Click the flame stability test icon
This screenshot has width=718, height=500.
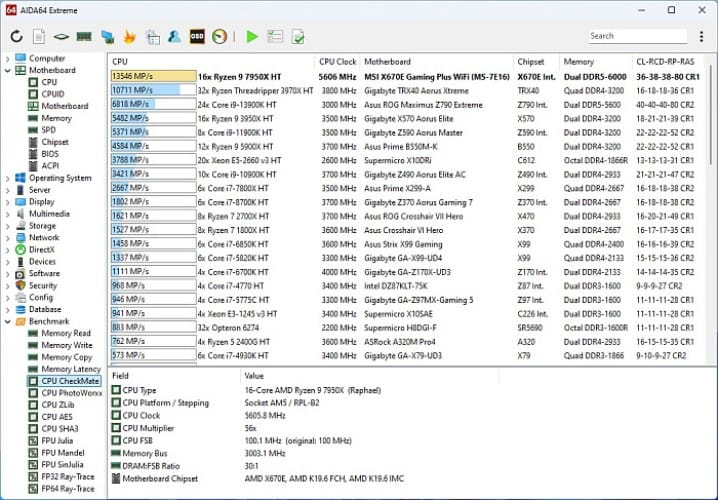[129, 37]
